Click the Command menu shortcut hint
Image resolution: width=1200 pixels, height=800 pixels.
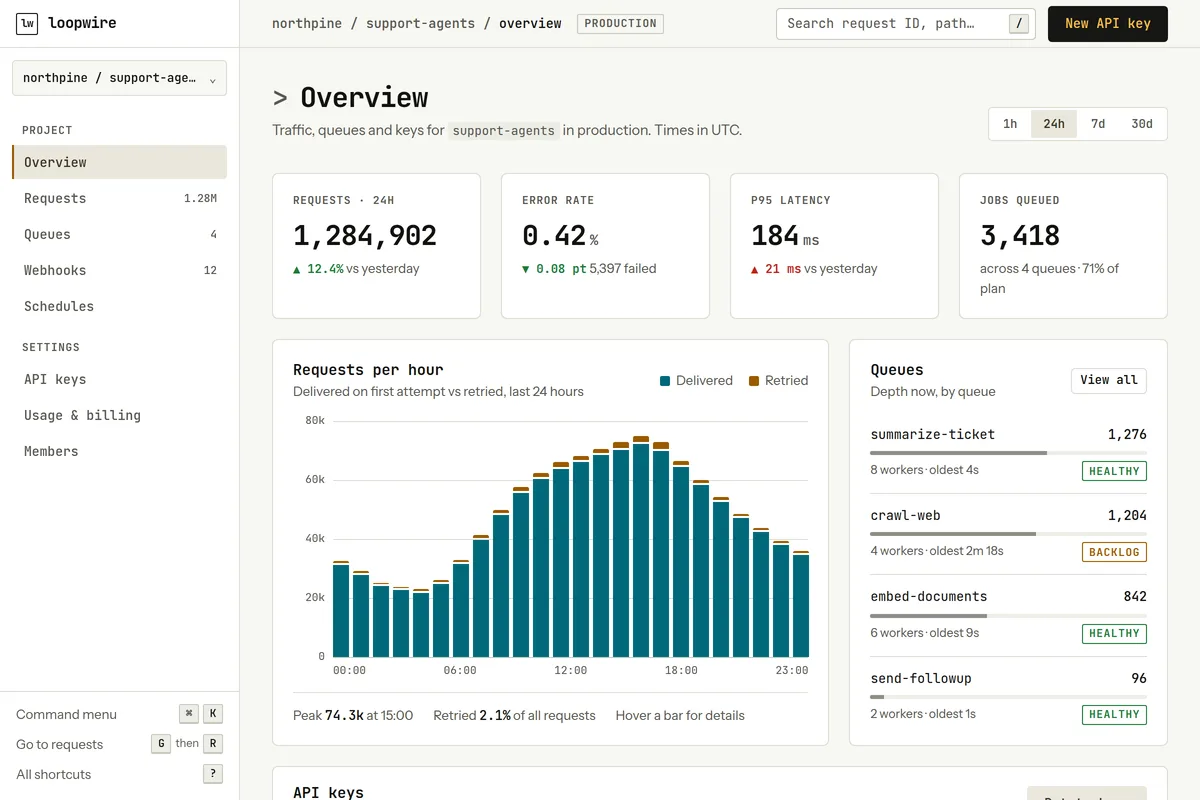(x=119, y=714)
